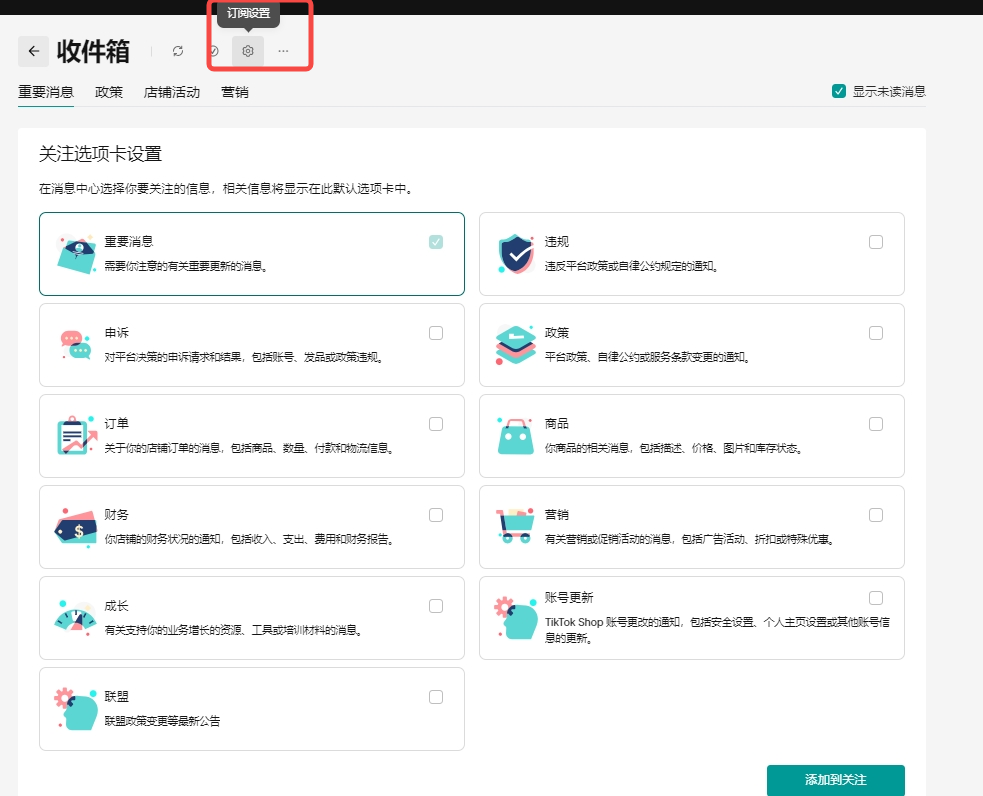Click the 营销 shopping cart icon

point(516,527)
